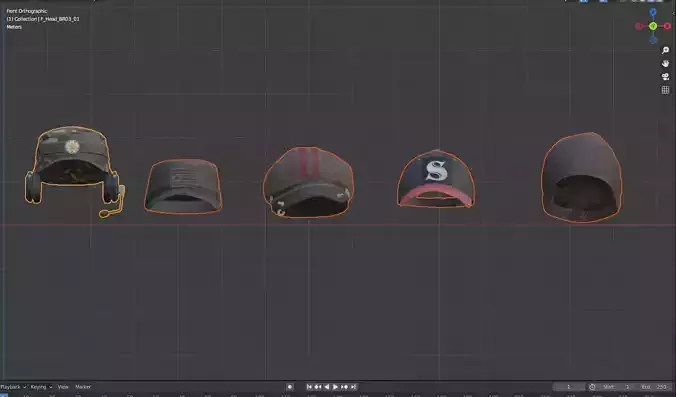Viewport: 676px width, 397px height.
Task: Jump to the next keyframe
Action: pos(344,387)
